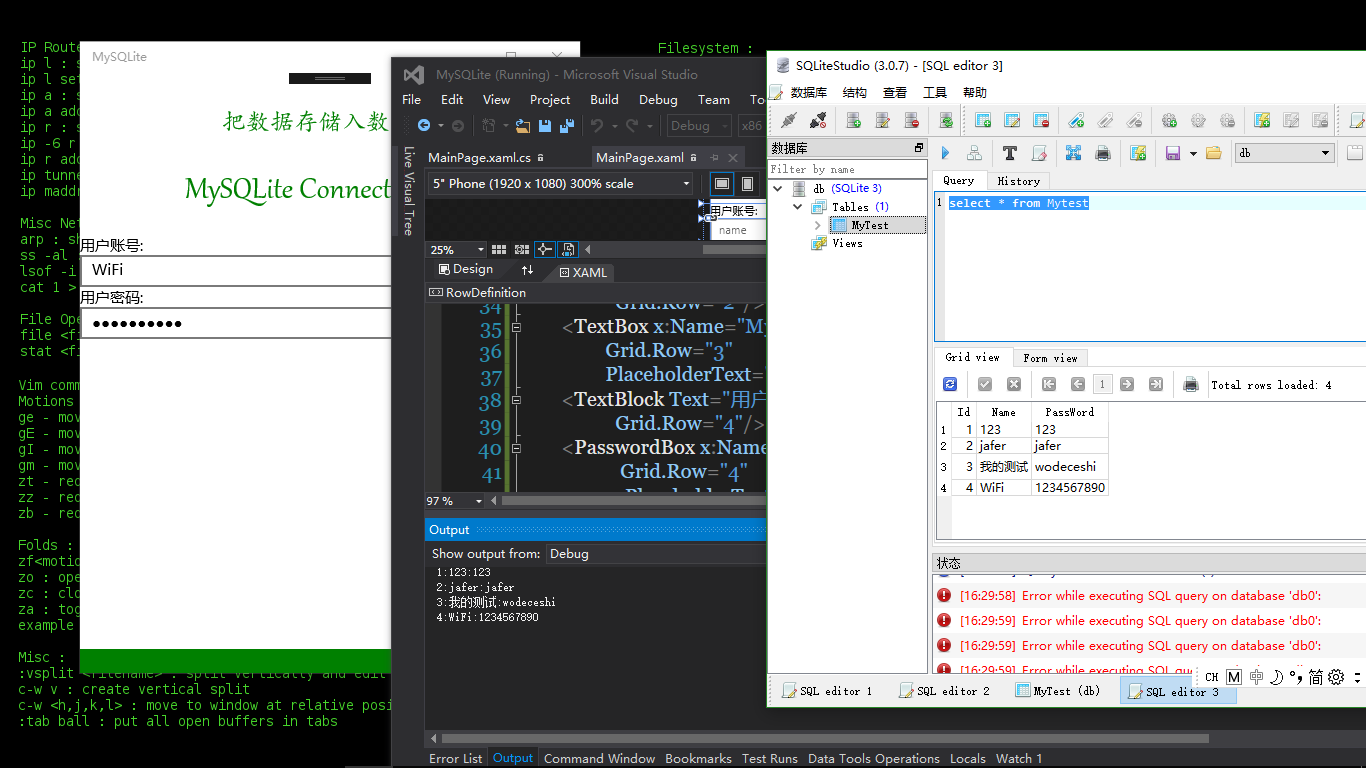The height and width of the screenshot is (768, 1366).
Task: Print grid results printer icon
Action: [1191, 384]
